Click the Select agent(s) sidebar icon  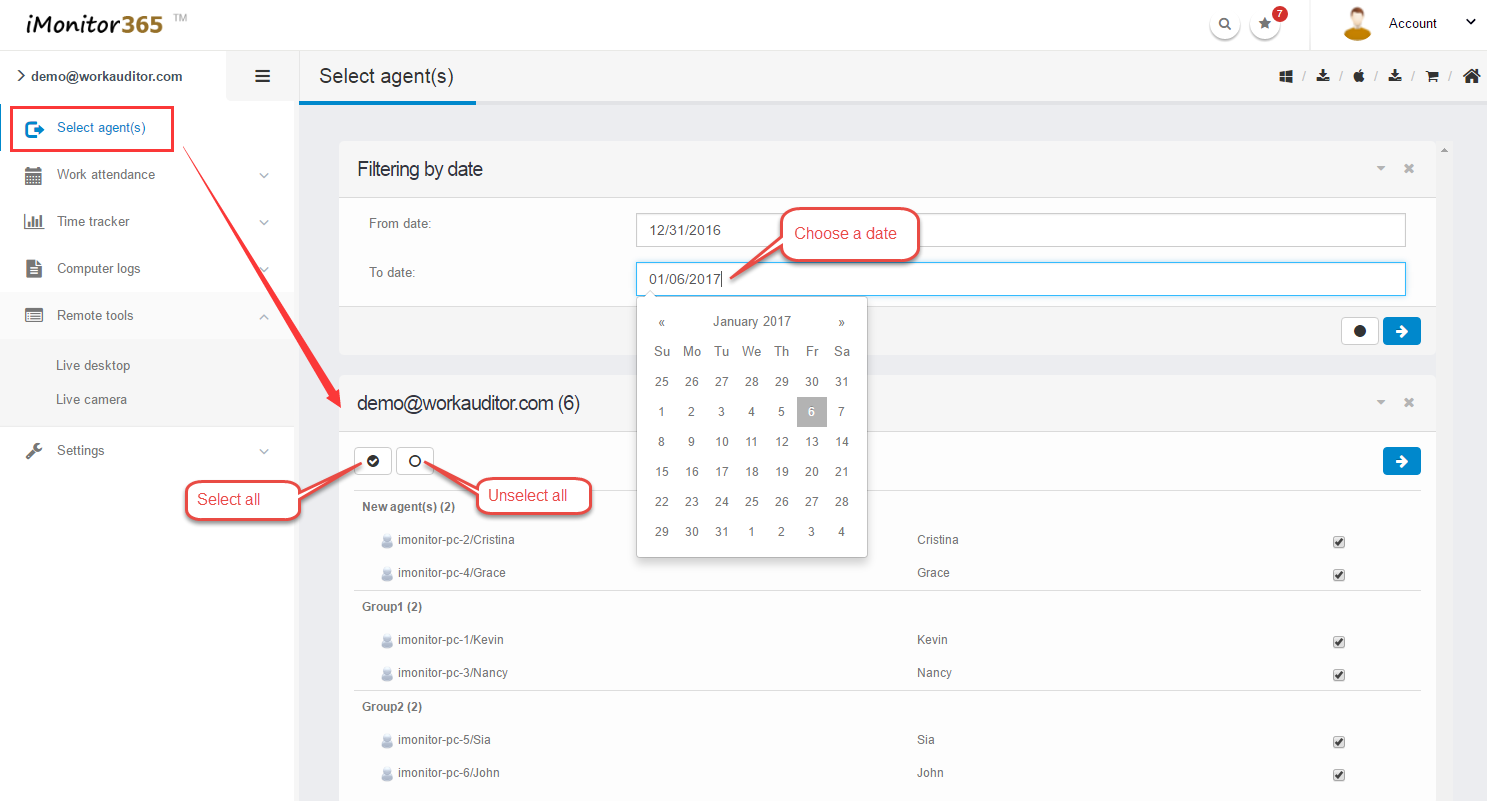35,129
